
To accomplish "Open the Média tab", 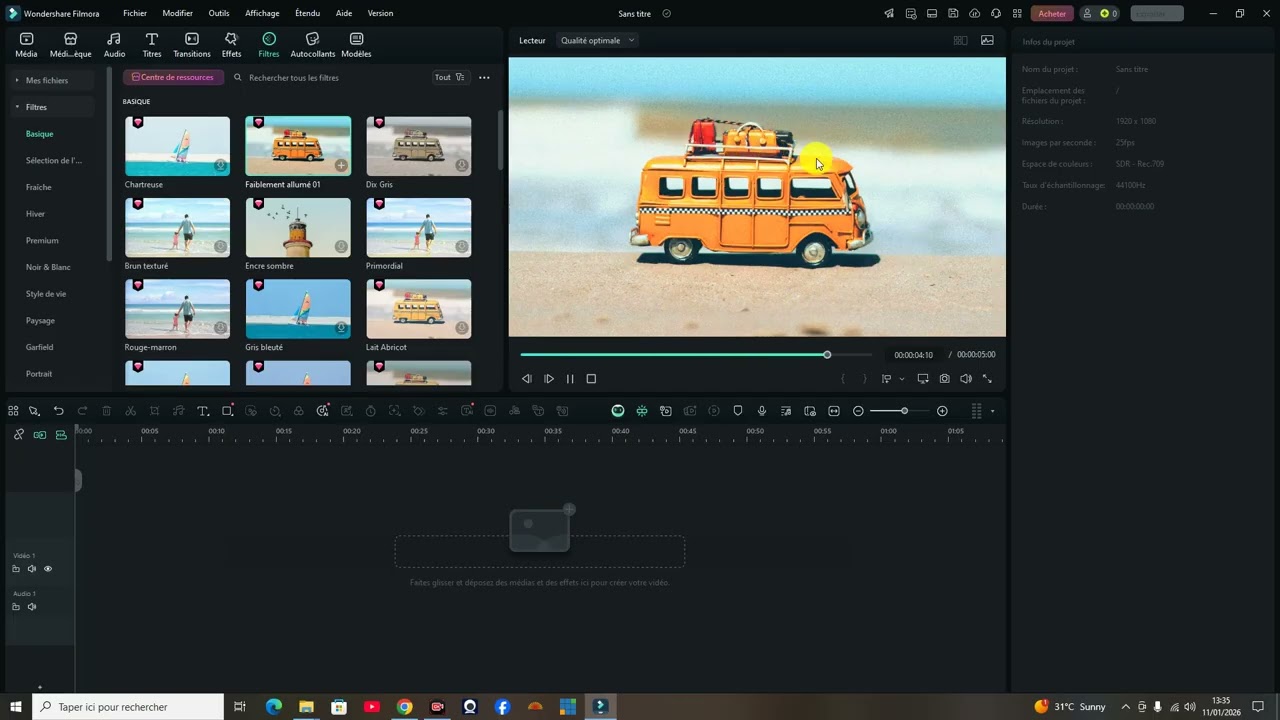I will [26, 45].
